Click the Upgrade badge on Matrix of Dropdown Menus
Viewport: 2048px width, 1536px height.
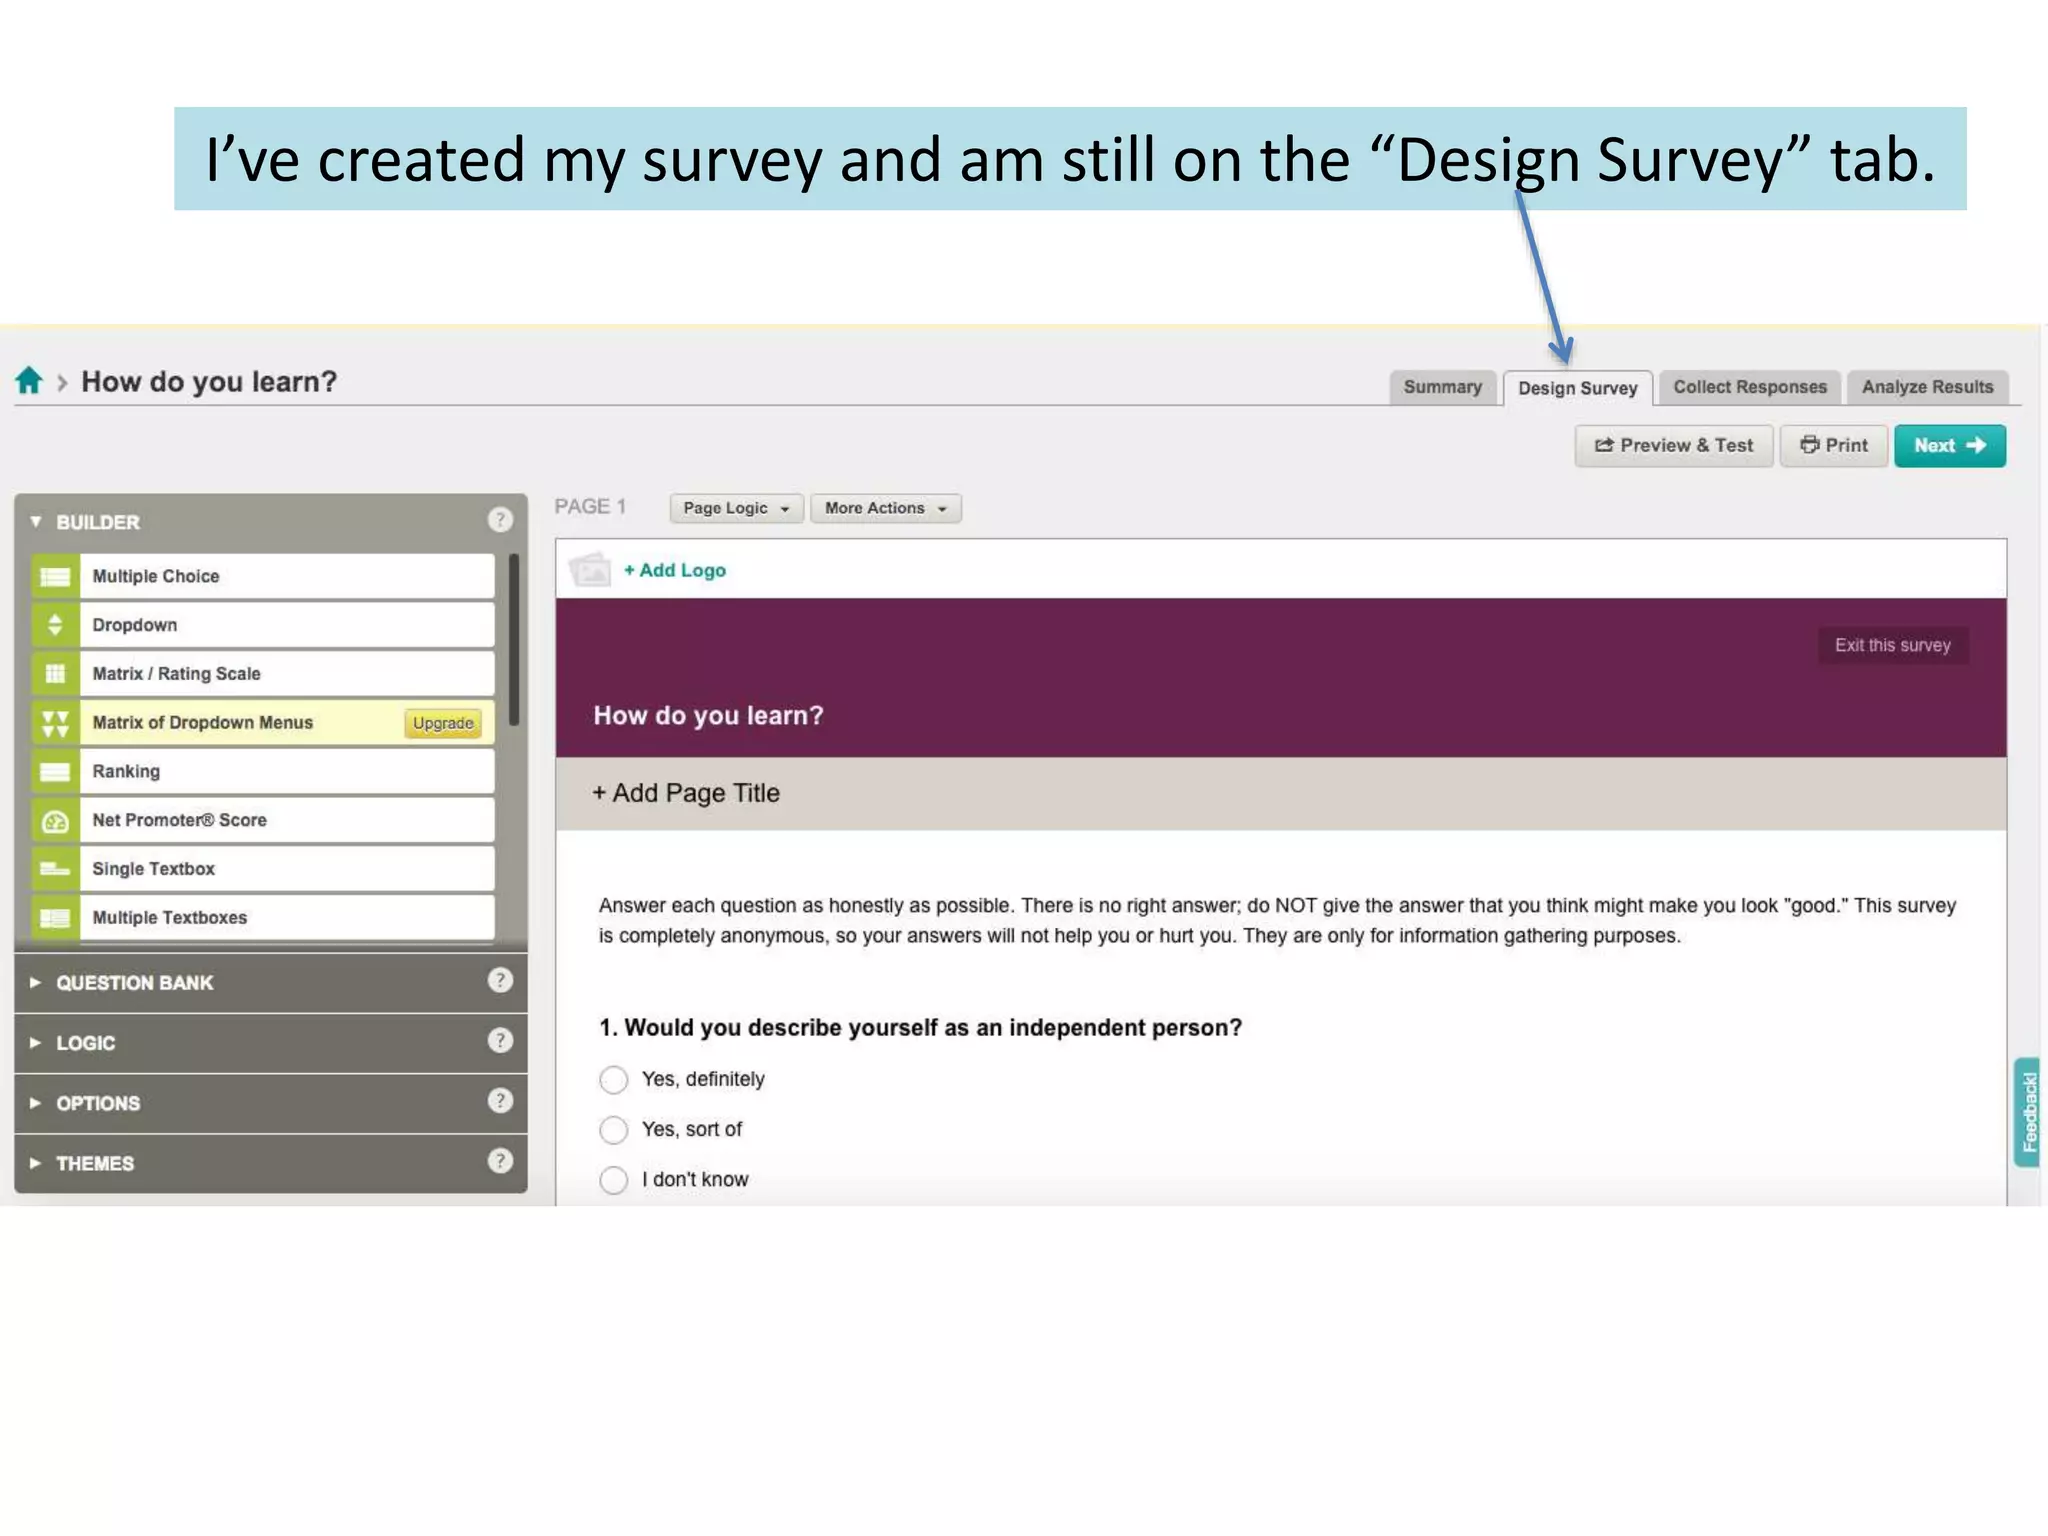coord(443,723)
